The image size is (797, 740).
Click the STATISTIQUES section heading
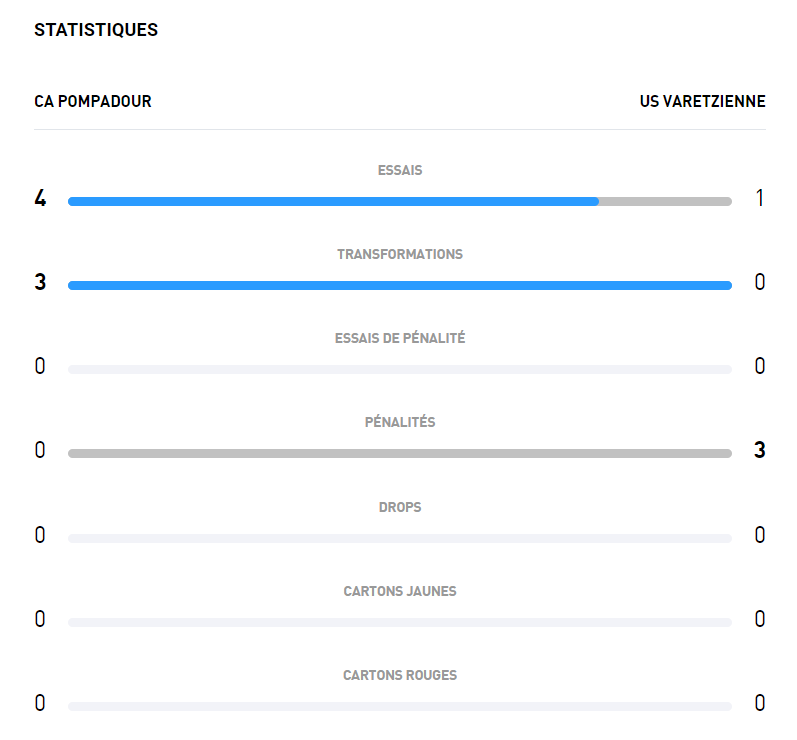coord(96,30)
